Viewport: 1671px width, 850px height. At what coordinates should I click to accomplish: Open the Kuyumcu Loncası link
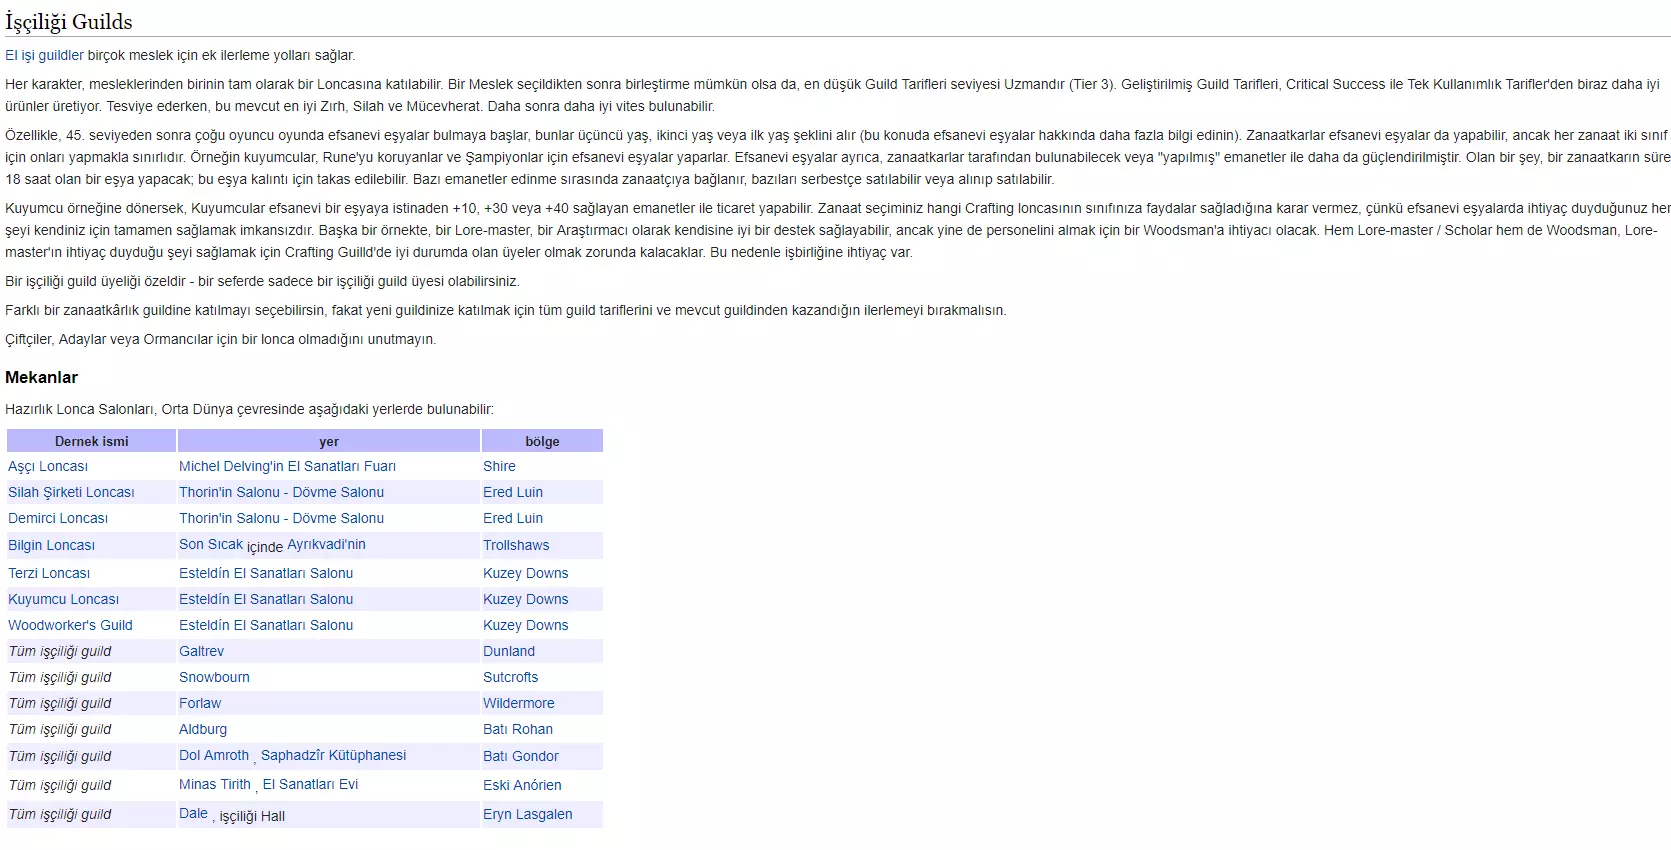[x=63, y=599]
